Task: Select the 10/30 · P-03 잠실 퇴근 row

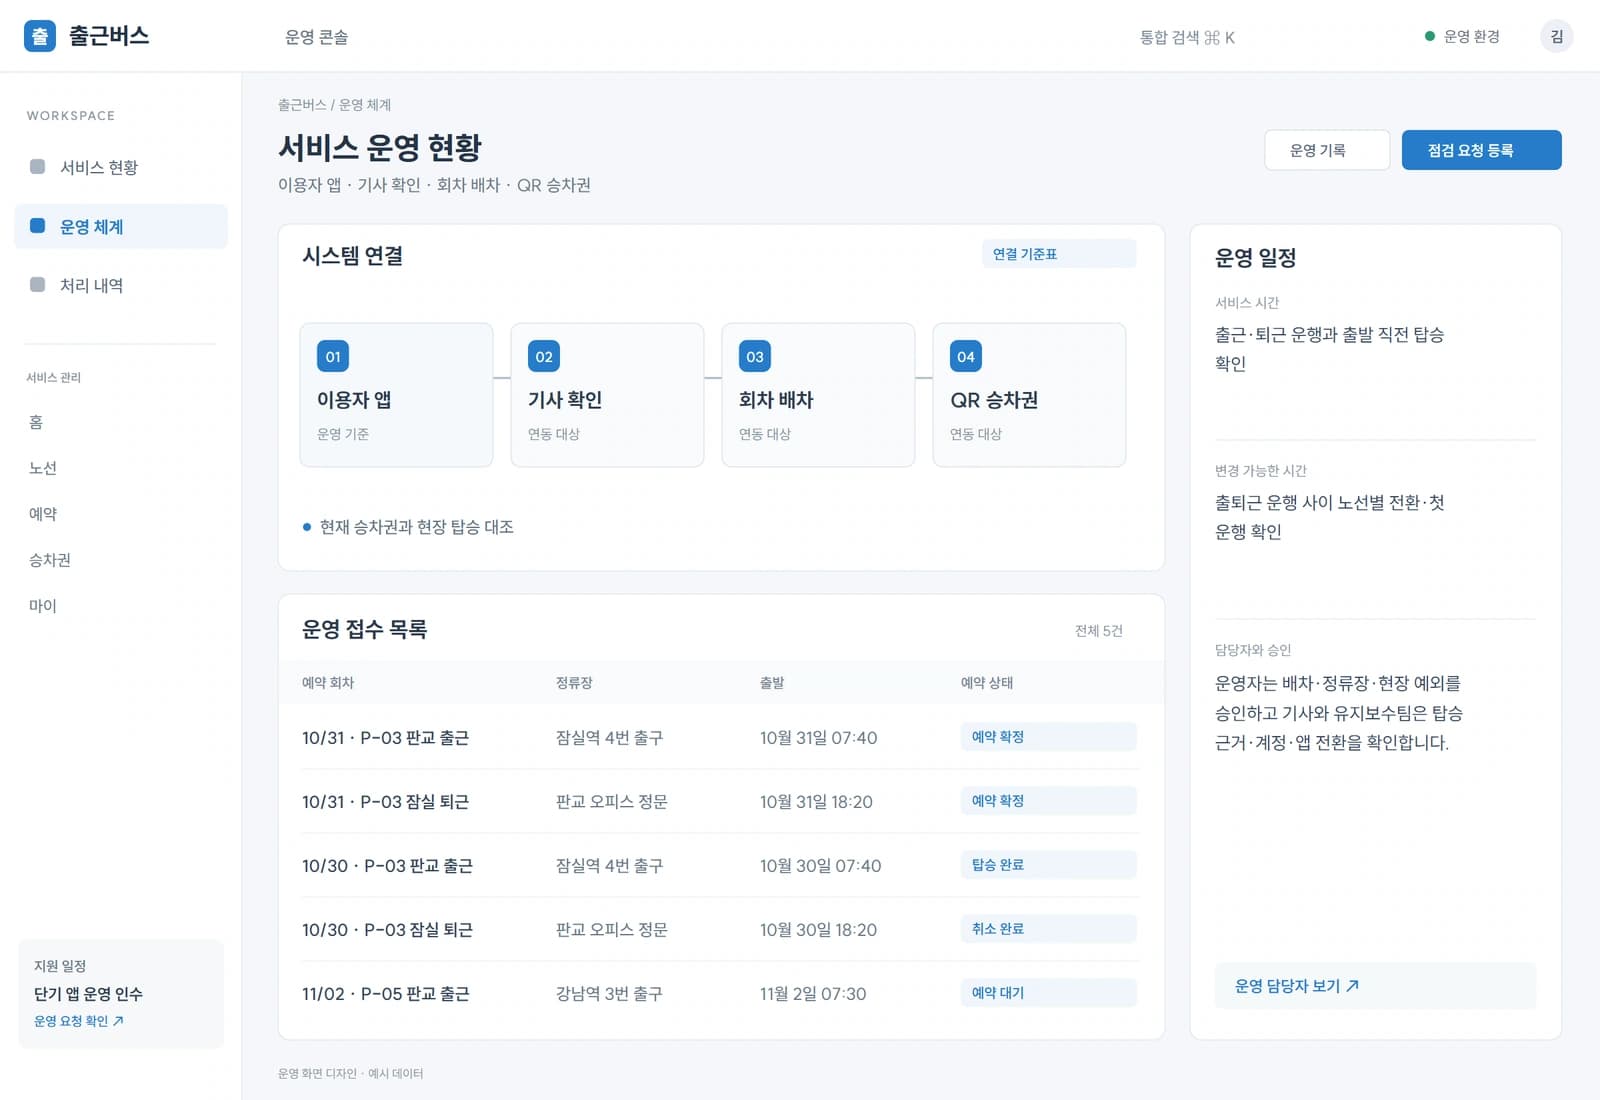Action: [x=720, y=929]
